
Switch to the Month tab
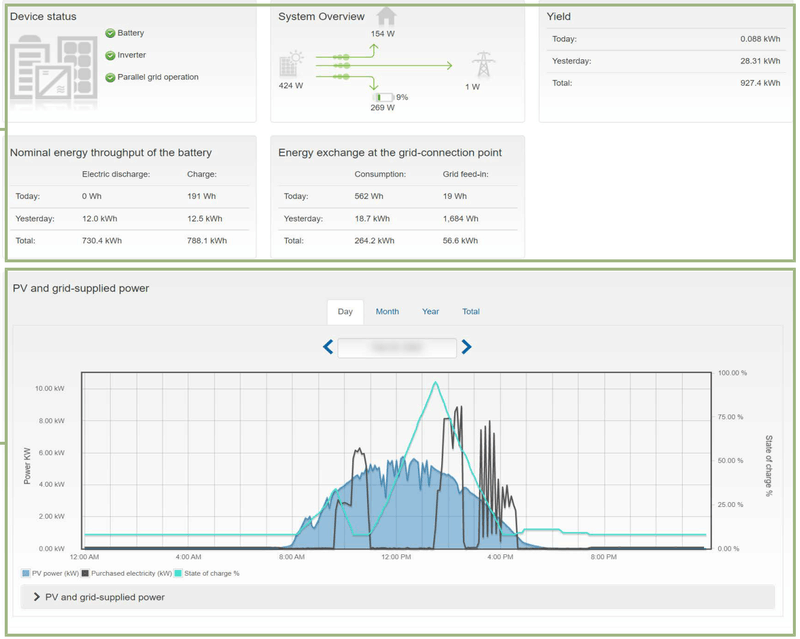point(387,311)
